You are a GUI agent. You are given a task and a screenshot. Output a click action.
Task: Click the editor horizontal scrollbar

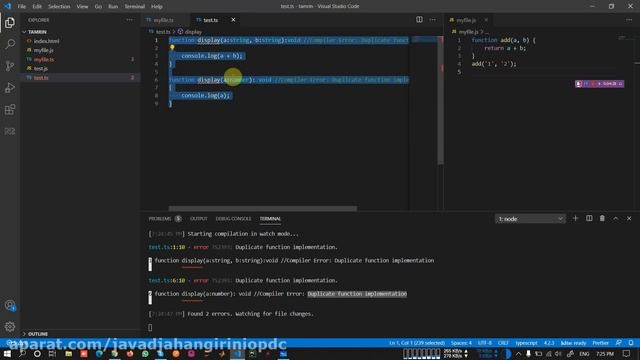click(262, 208)
